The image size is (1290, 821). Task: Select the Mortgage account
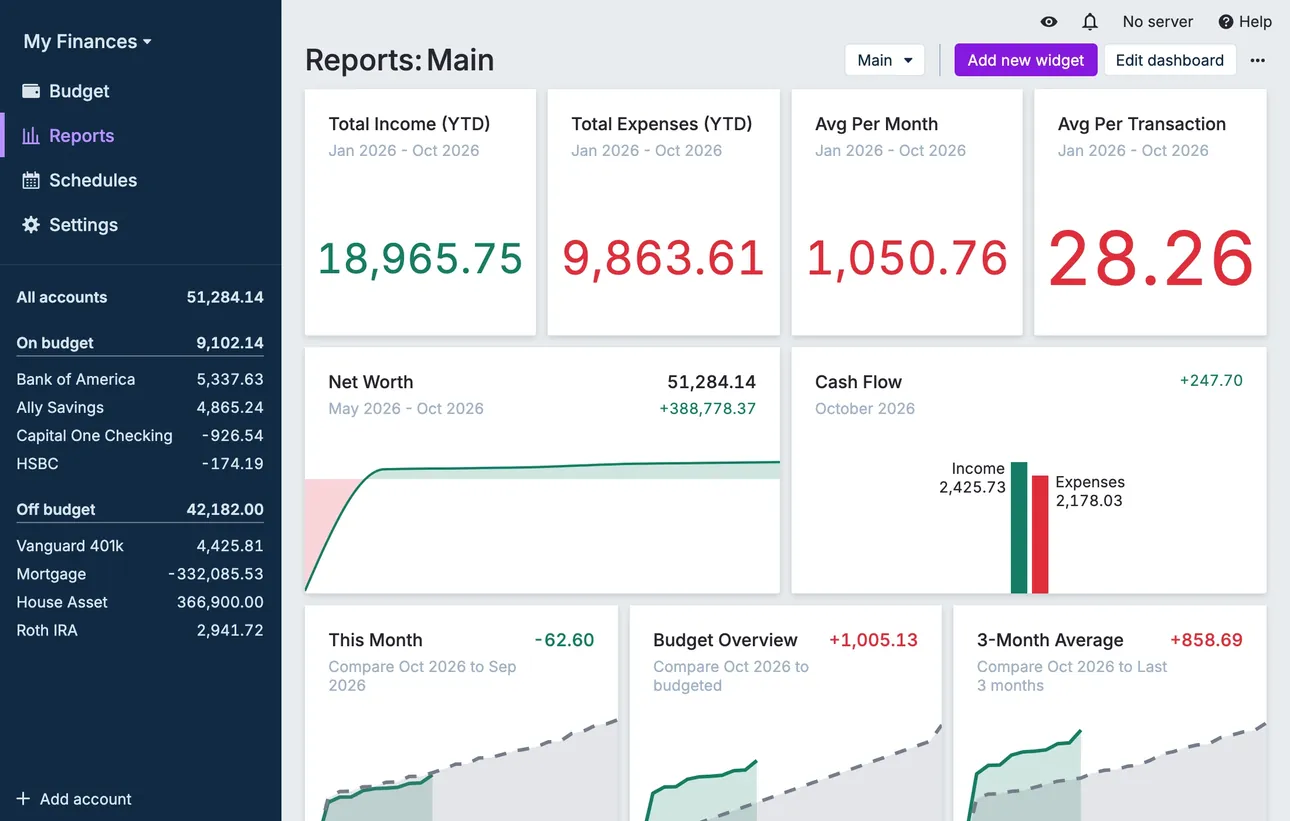tap(140, 574)
